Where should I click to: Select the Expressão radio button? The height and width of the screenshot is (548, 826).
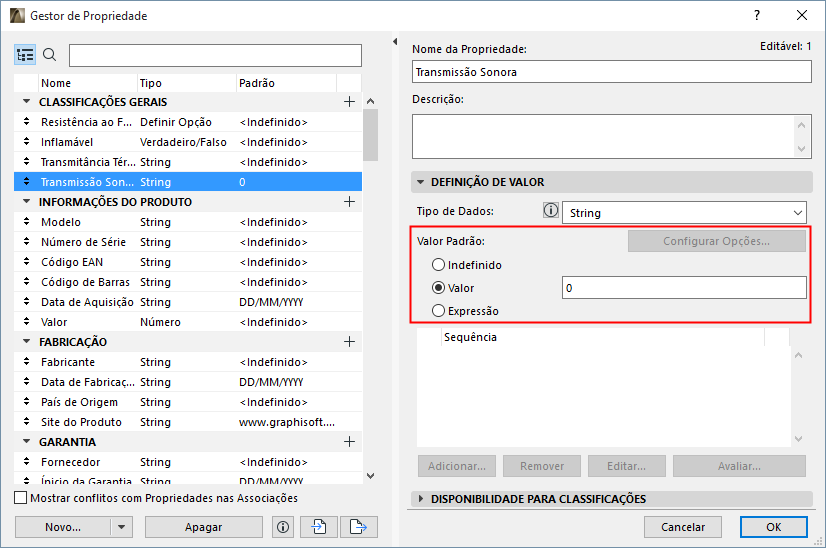(x=438, y=311)
